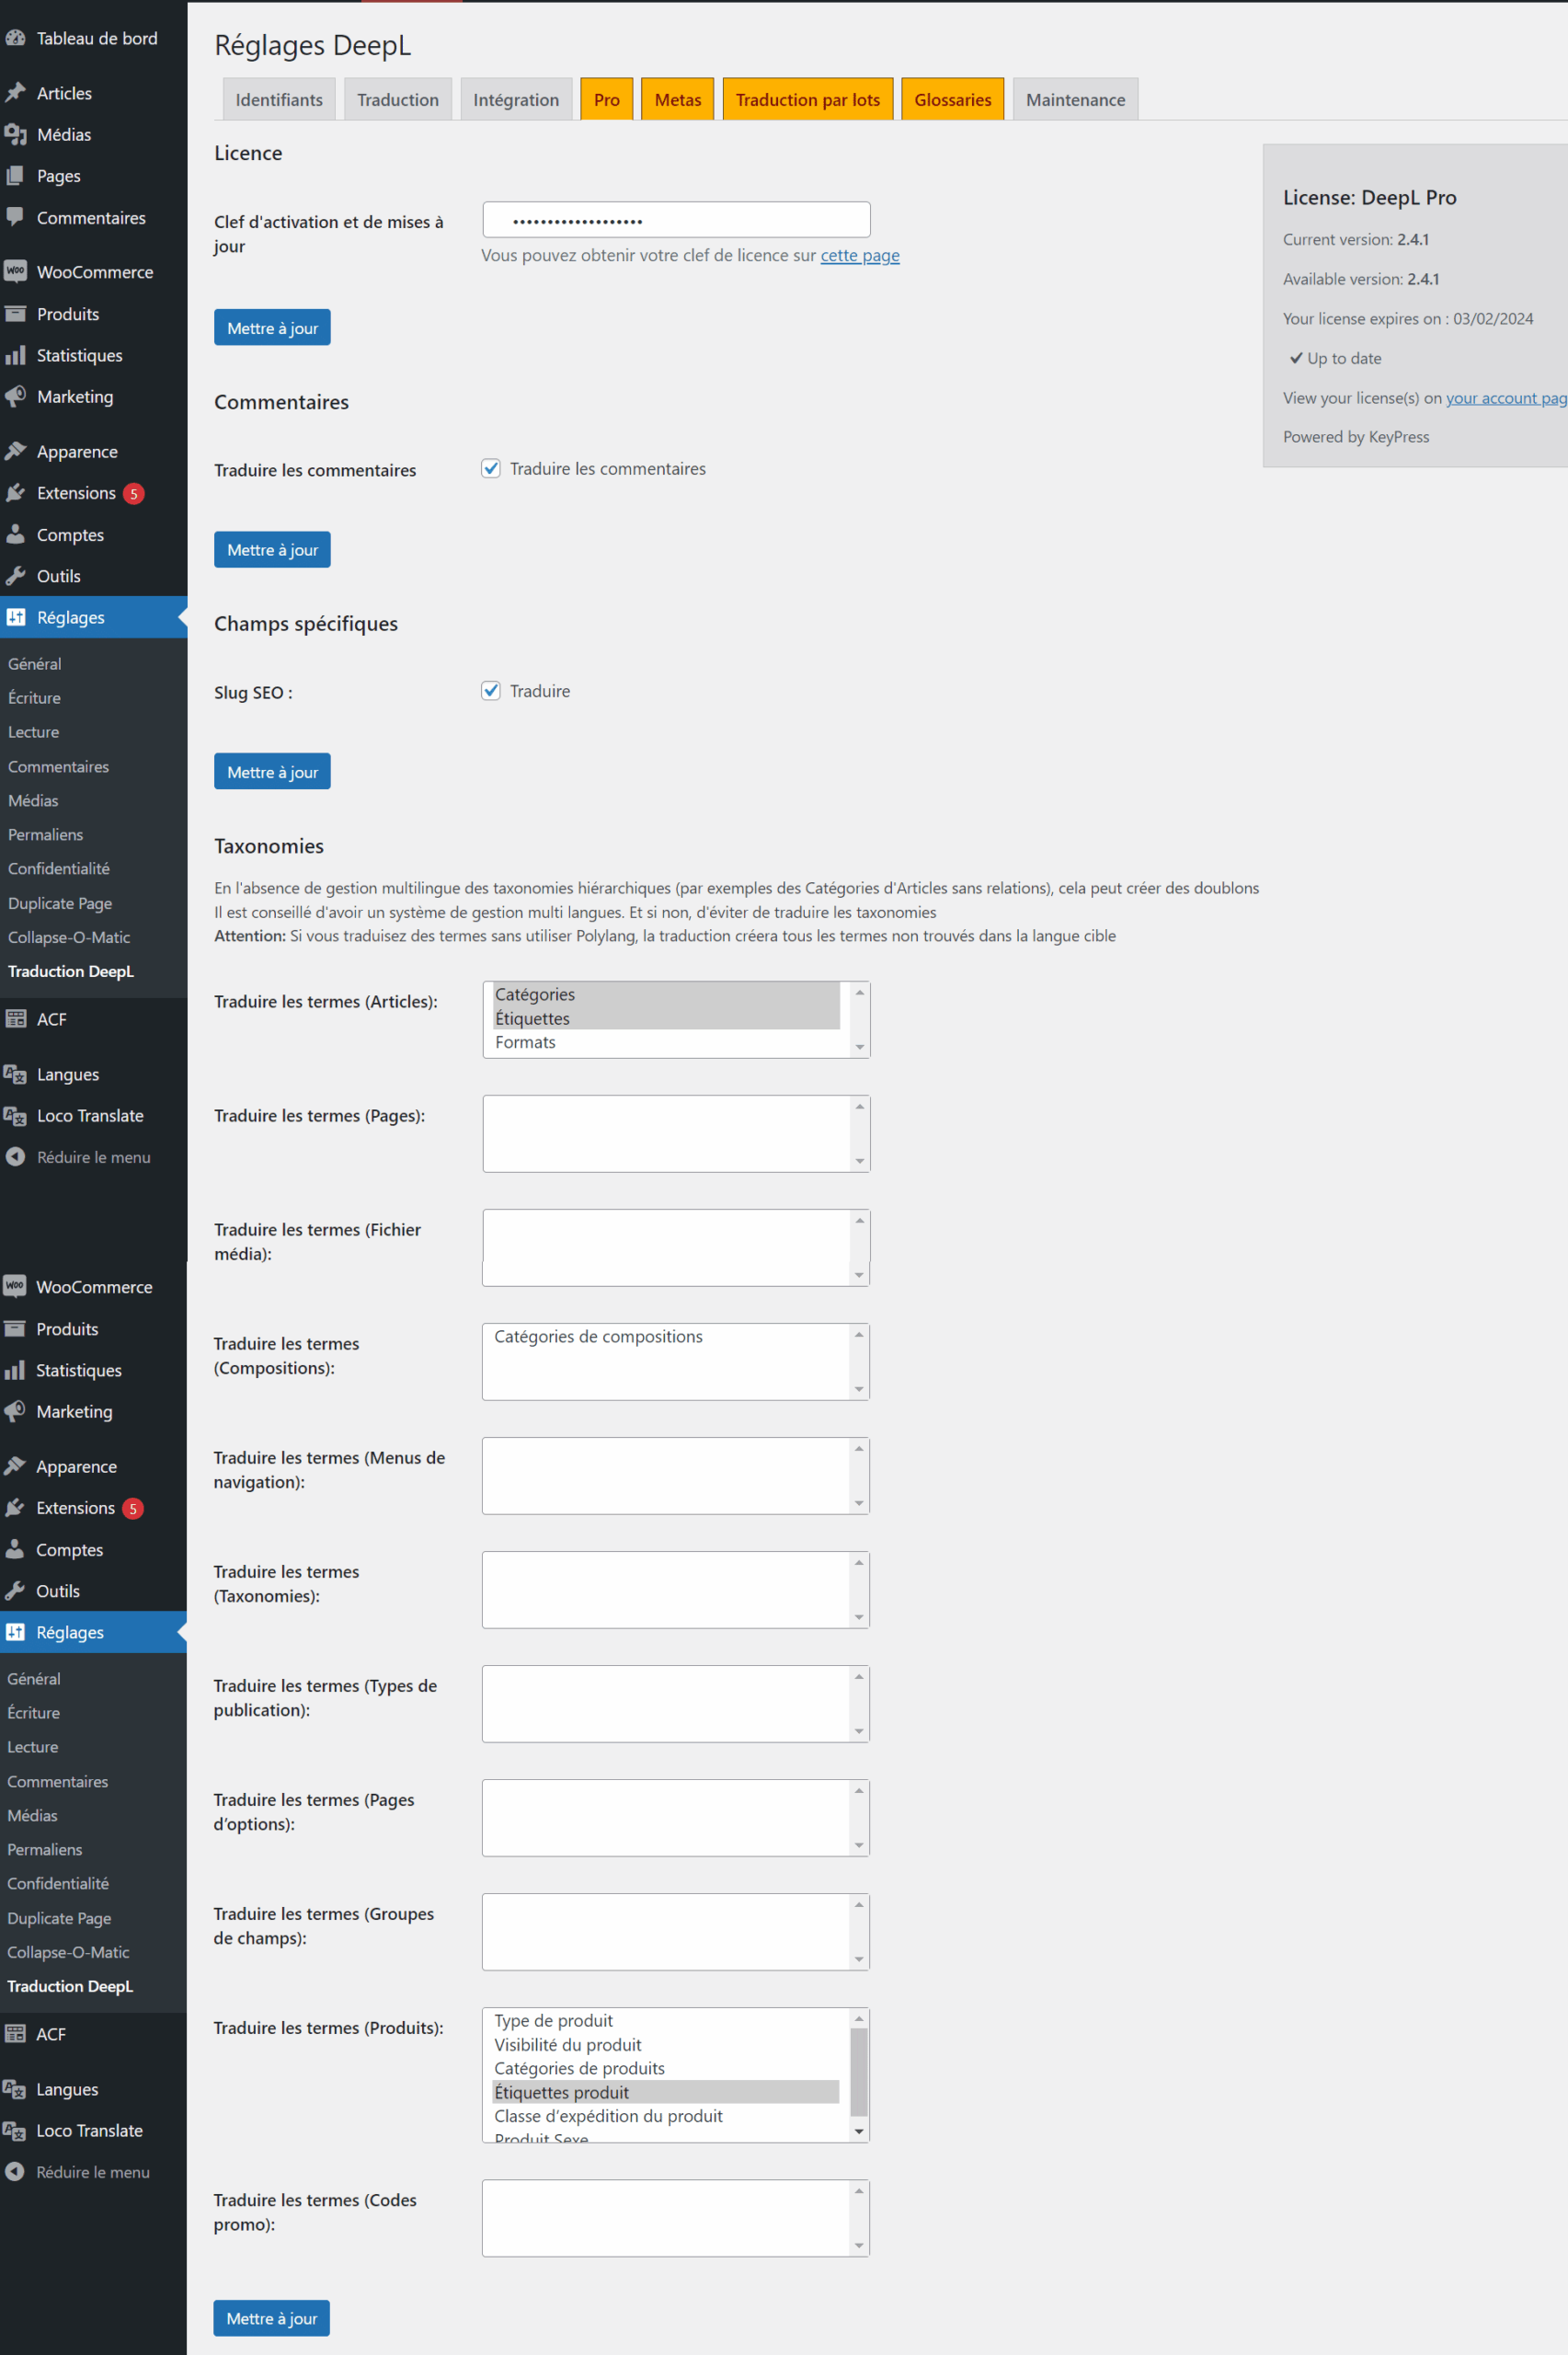Switch to the Glossaries tab

(x=952, y=100)
